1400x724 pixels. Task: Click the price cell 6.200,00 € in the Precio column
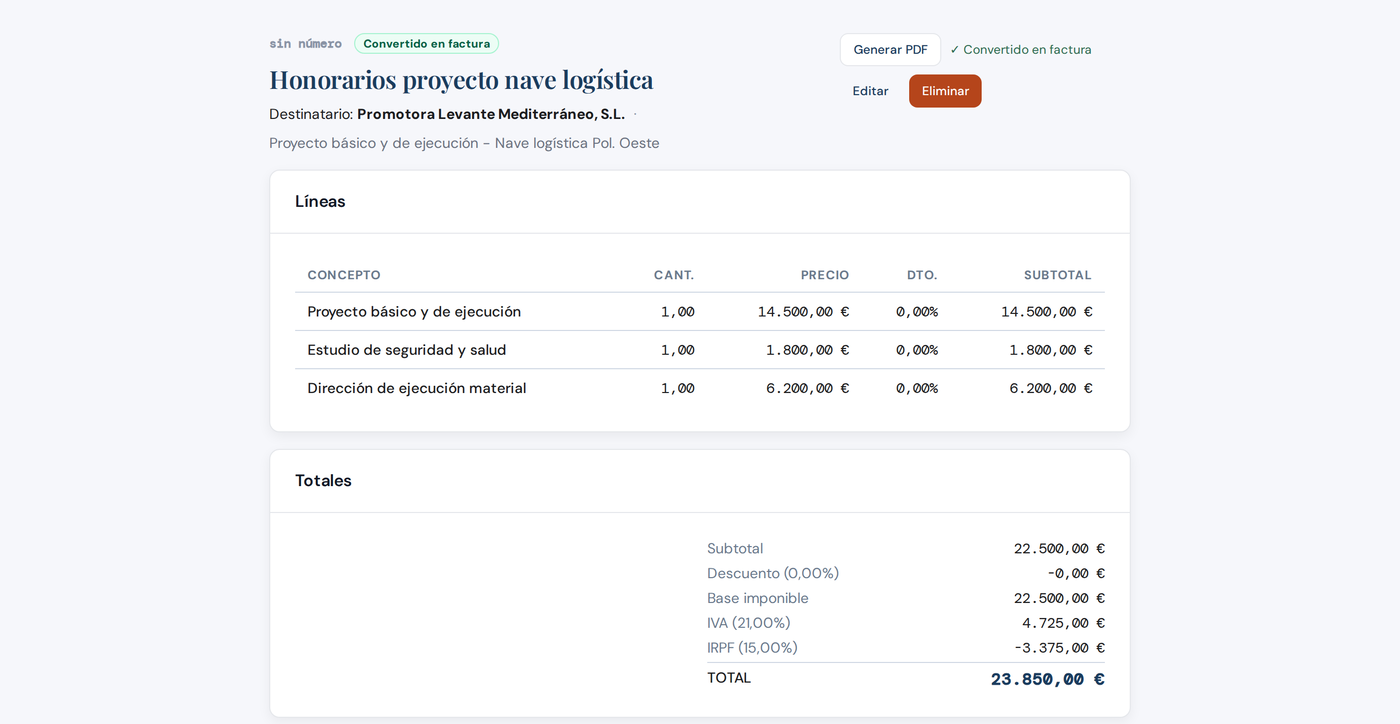[x=807, y=388]
